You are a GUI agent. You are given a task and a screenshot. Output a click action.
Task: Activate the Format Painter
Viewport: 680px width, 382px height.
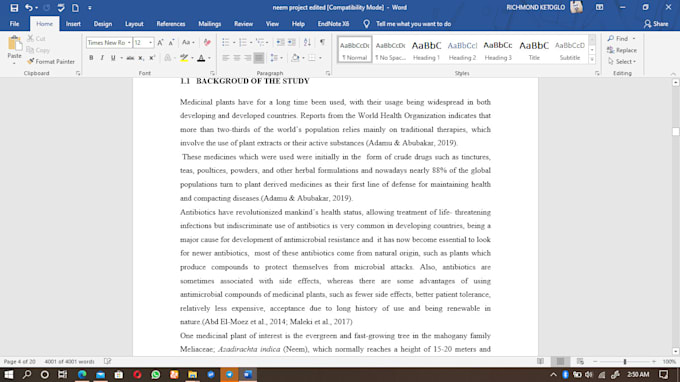click(x=51, y=62)
